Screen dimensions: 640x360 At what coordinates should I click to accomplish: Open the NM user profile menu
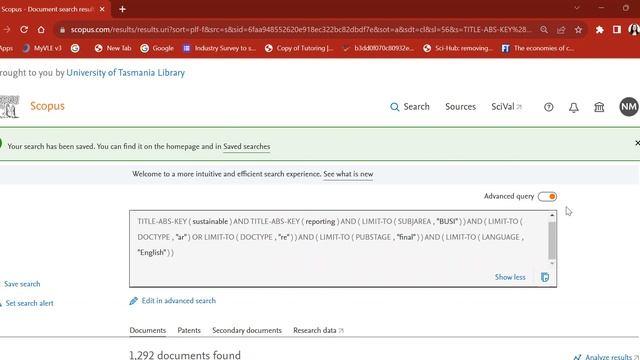point(629,107)
